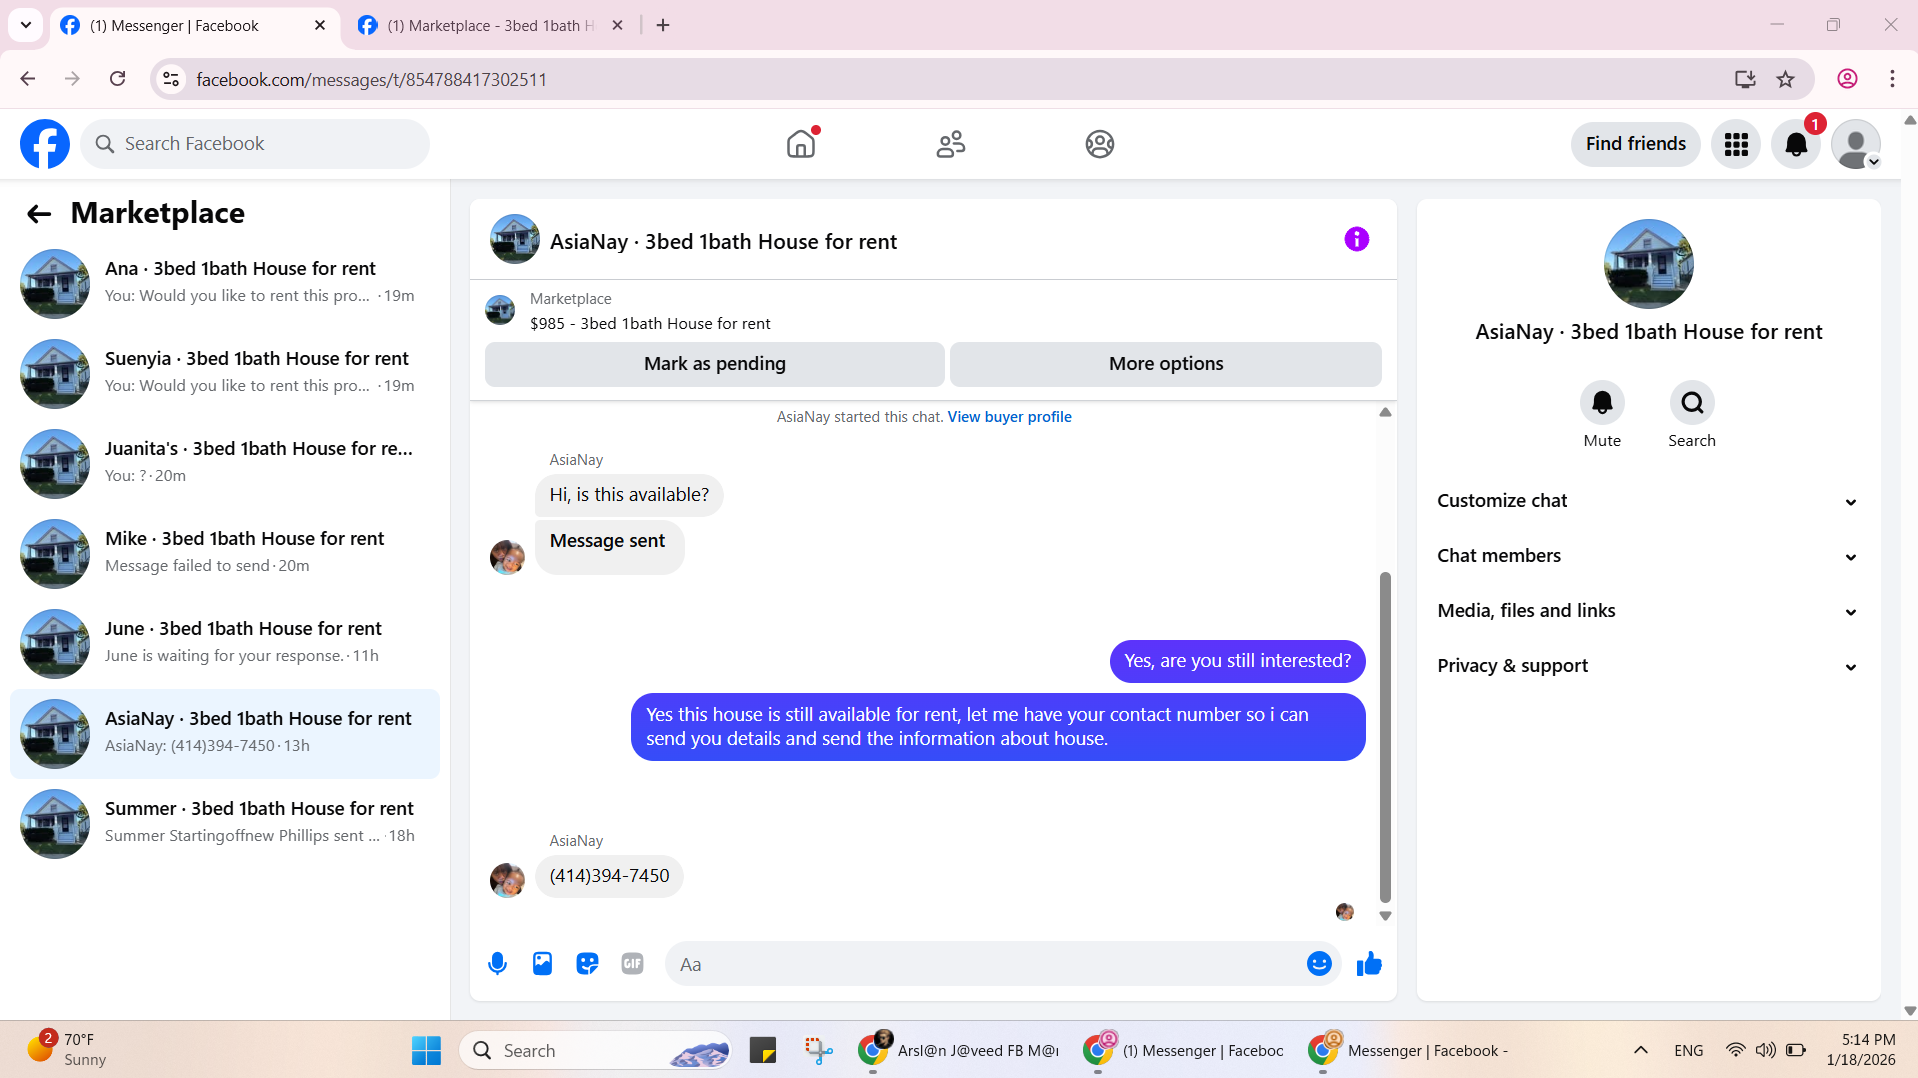Viewport: 1918px width, 1078px height.
Task: Open Suenyia's house rental conversation
Action: [225, 374]
